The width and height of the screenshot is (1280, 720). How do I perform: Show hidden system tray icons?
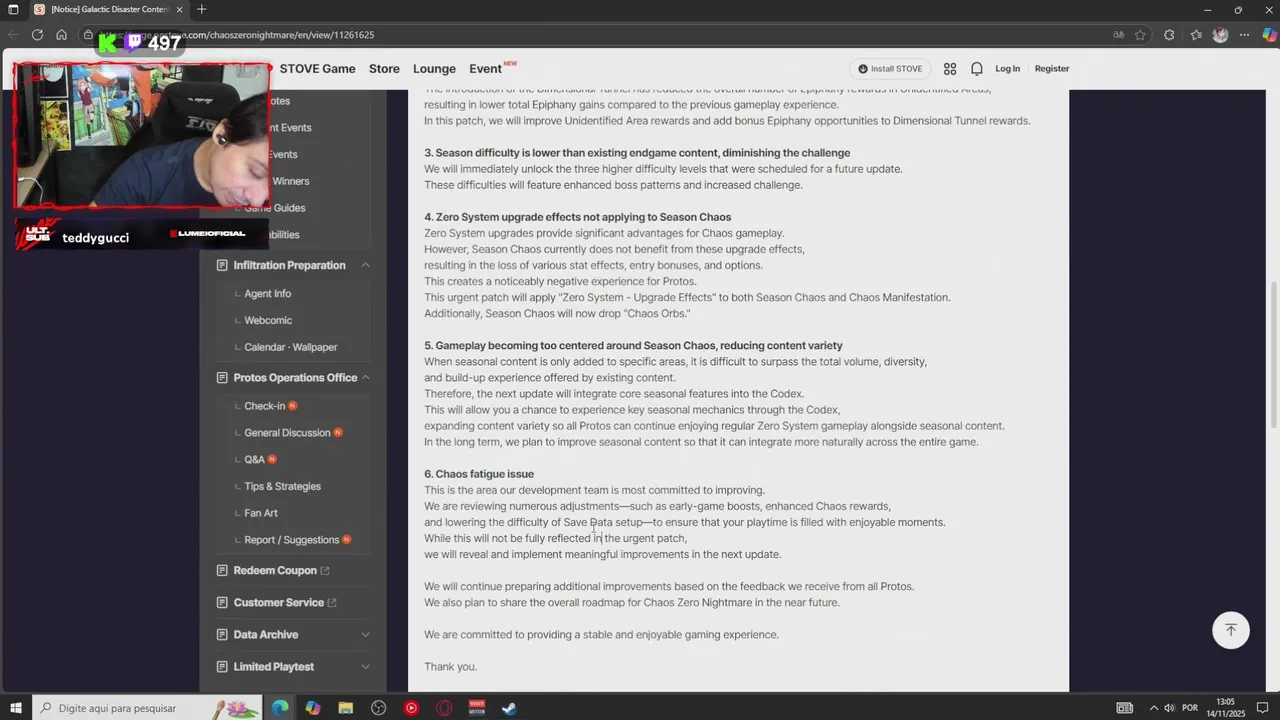pos(1153,708)
